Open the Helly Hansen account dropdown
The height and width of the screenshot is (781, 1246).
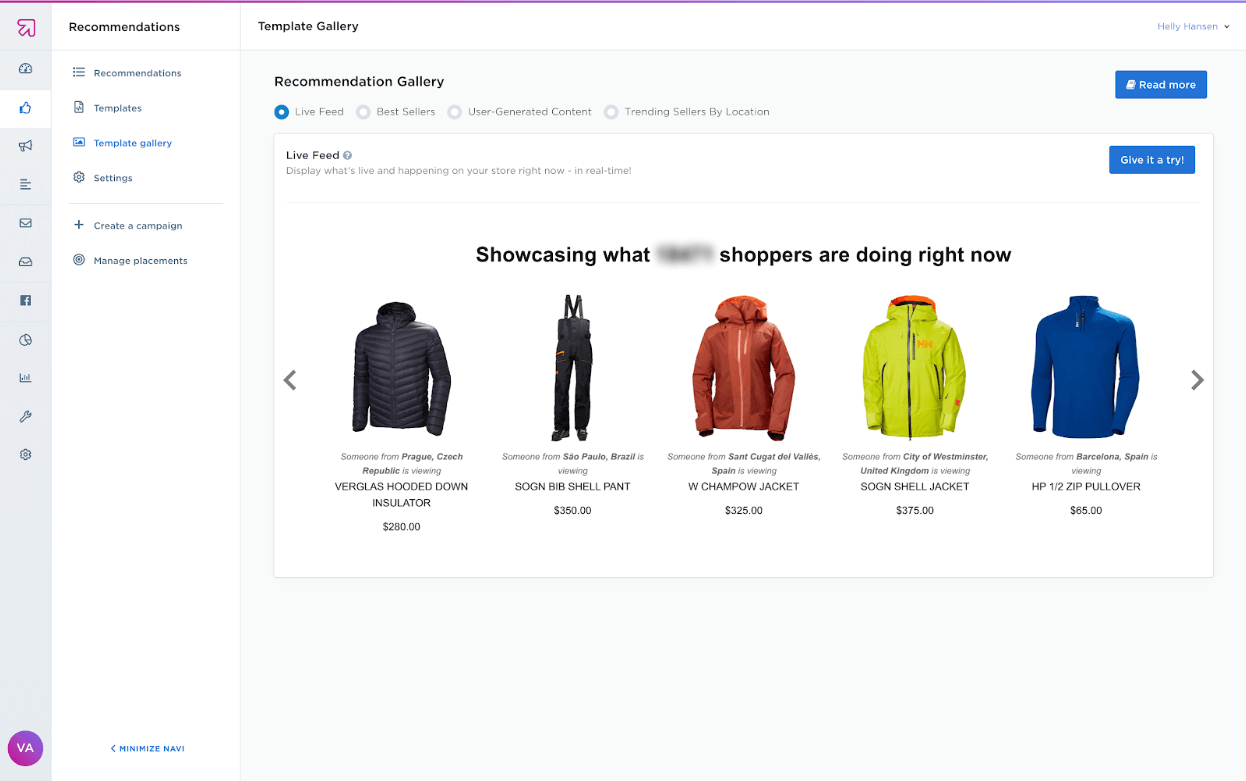pyautogui.click(x=1193, y=27)
